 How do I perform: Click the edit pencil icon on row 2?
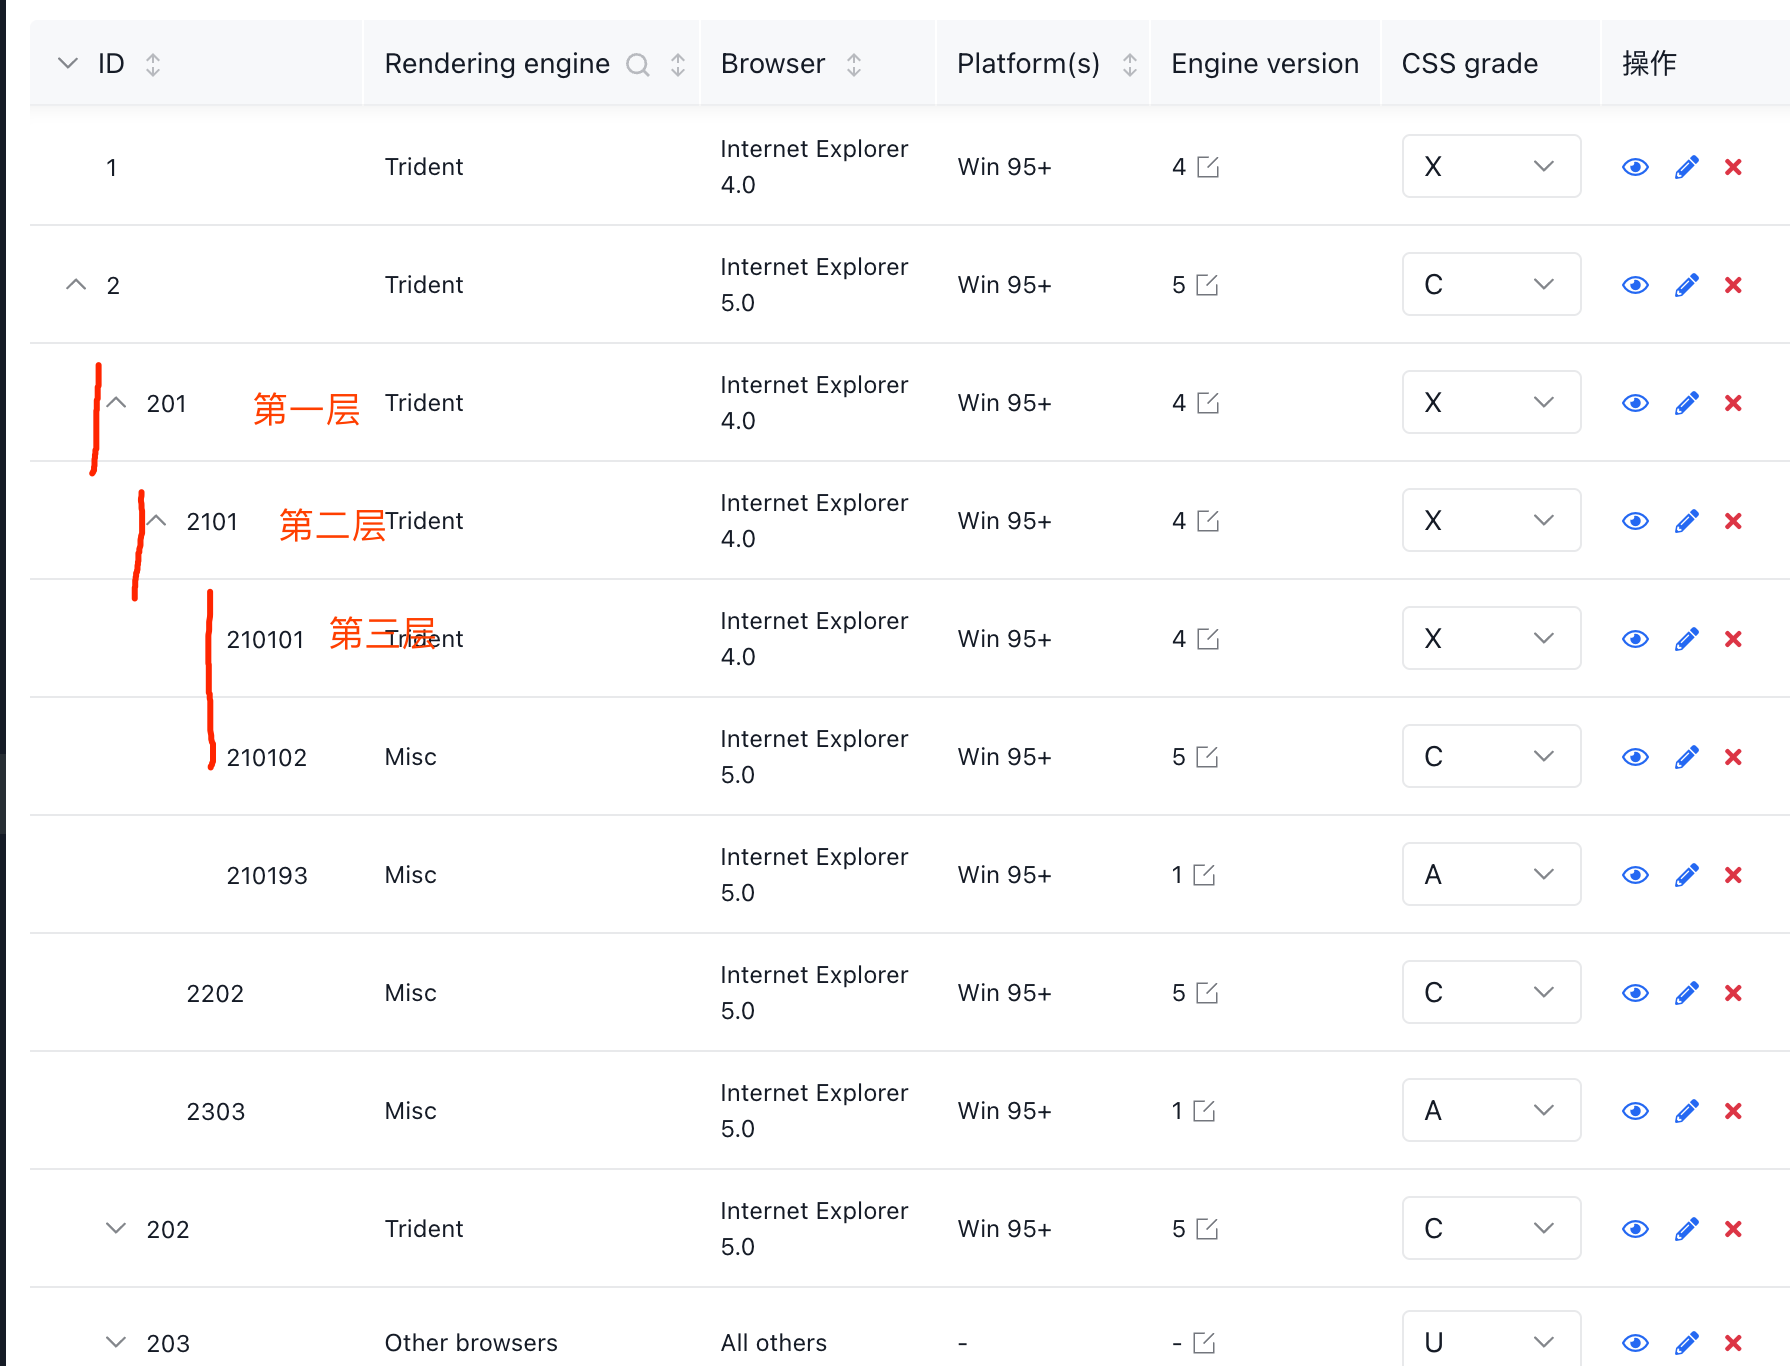(1686, 284)
